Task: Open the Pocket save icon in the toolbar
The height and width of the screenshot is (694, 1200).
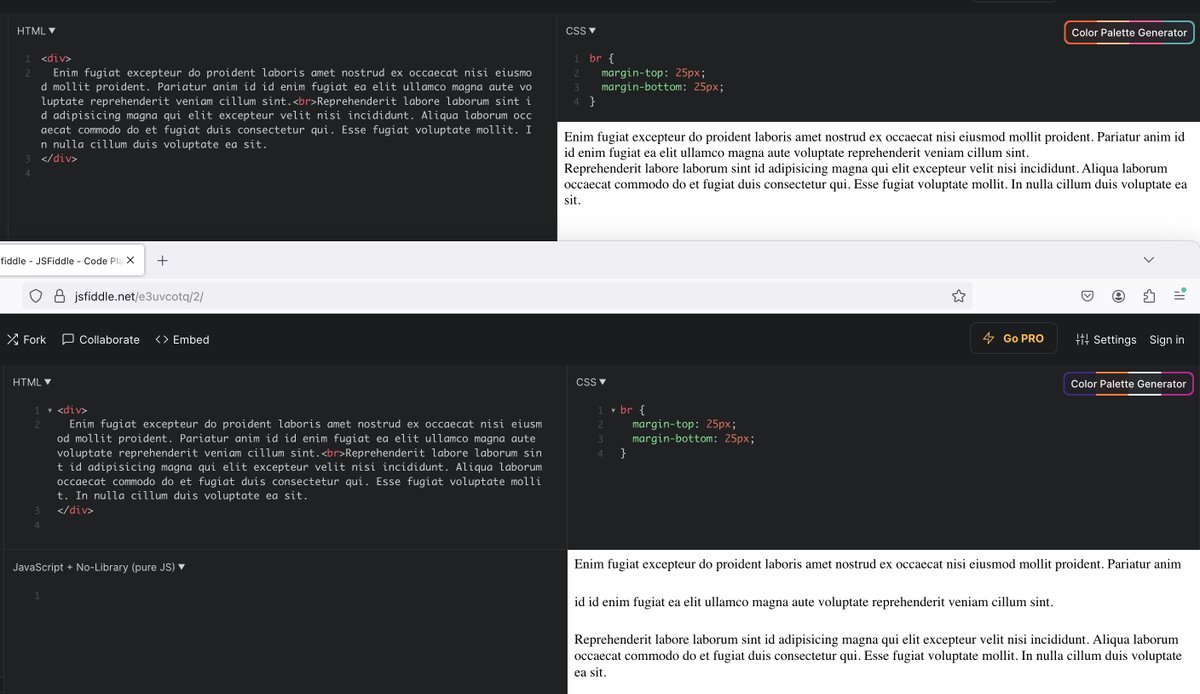Action: (1087, 295)
